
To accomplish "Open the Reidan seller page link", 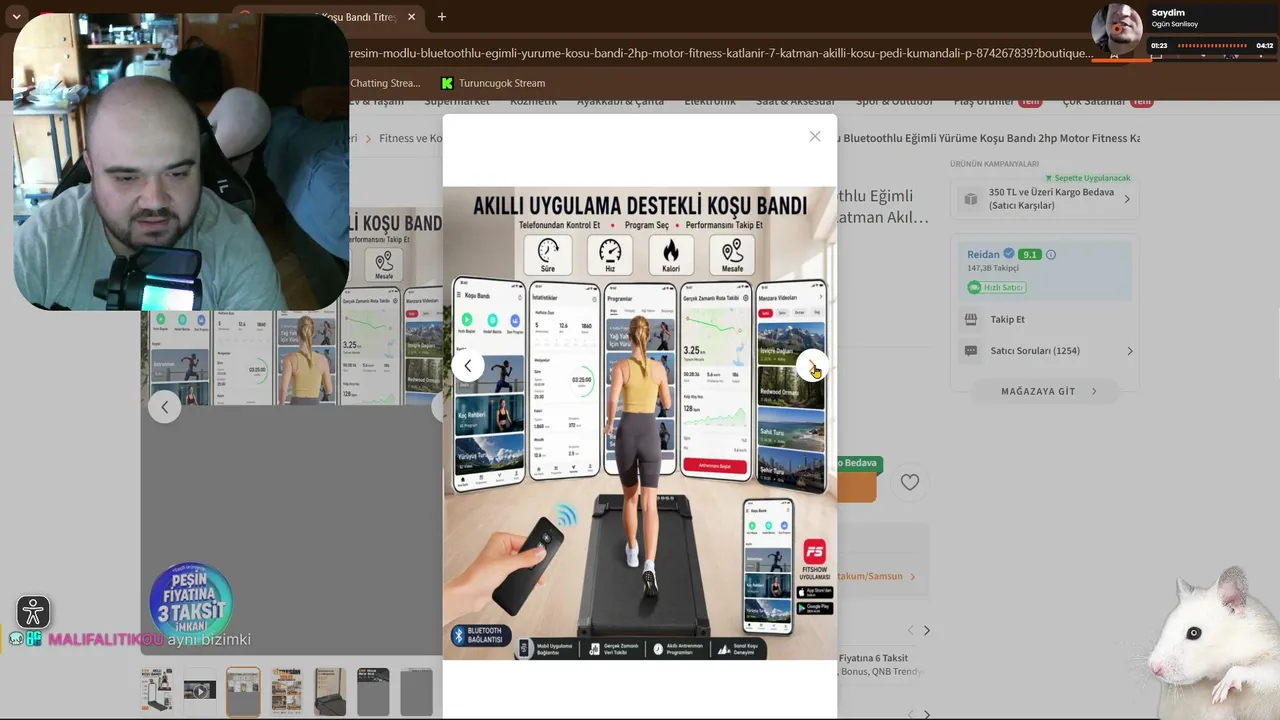I will click(983, 254).
